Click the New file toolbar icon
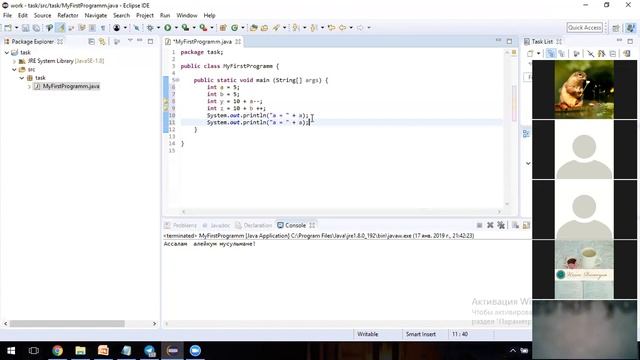This screenshot has height=360, width=640. pos(8,28)
